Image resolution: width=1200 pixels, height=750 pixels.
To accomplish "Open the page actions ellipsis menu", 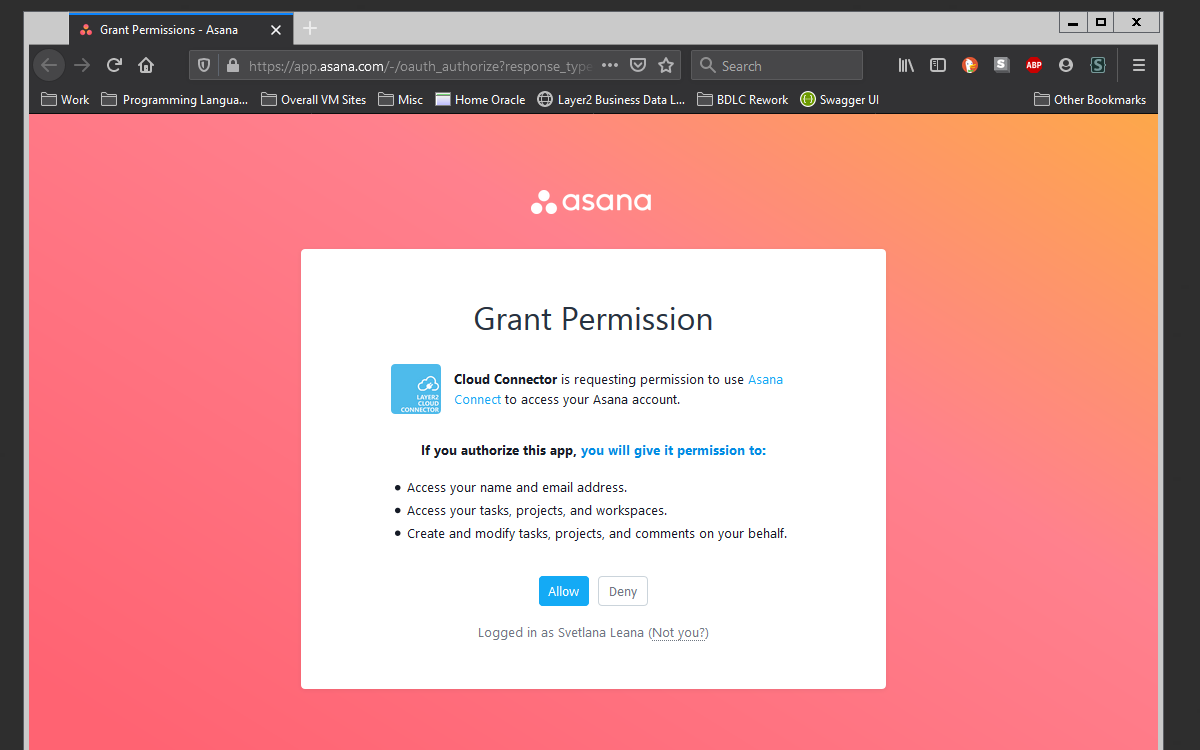I will 610,66.
